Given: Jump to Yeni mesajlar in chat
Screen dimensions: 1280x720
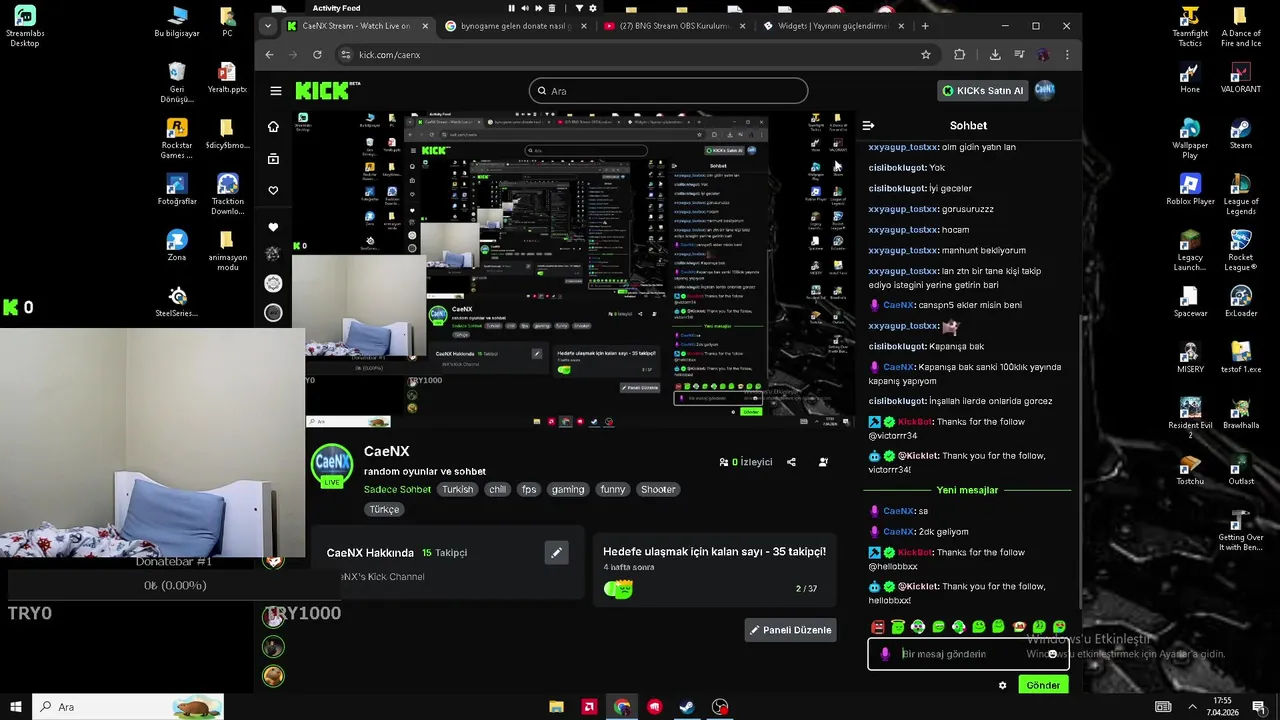Looking at the screenshot, I should tap(967, 490).
